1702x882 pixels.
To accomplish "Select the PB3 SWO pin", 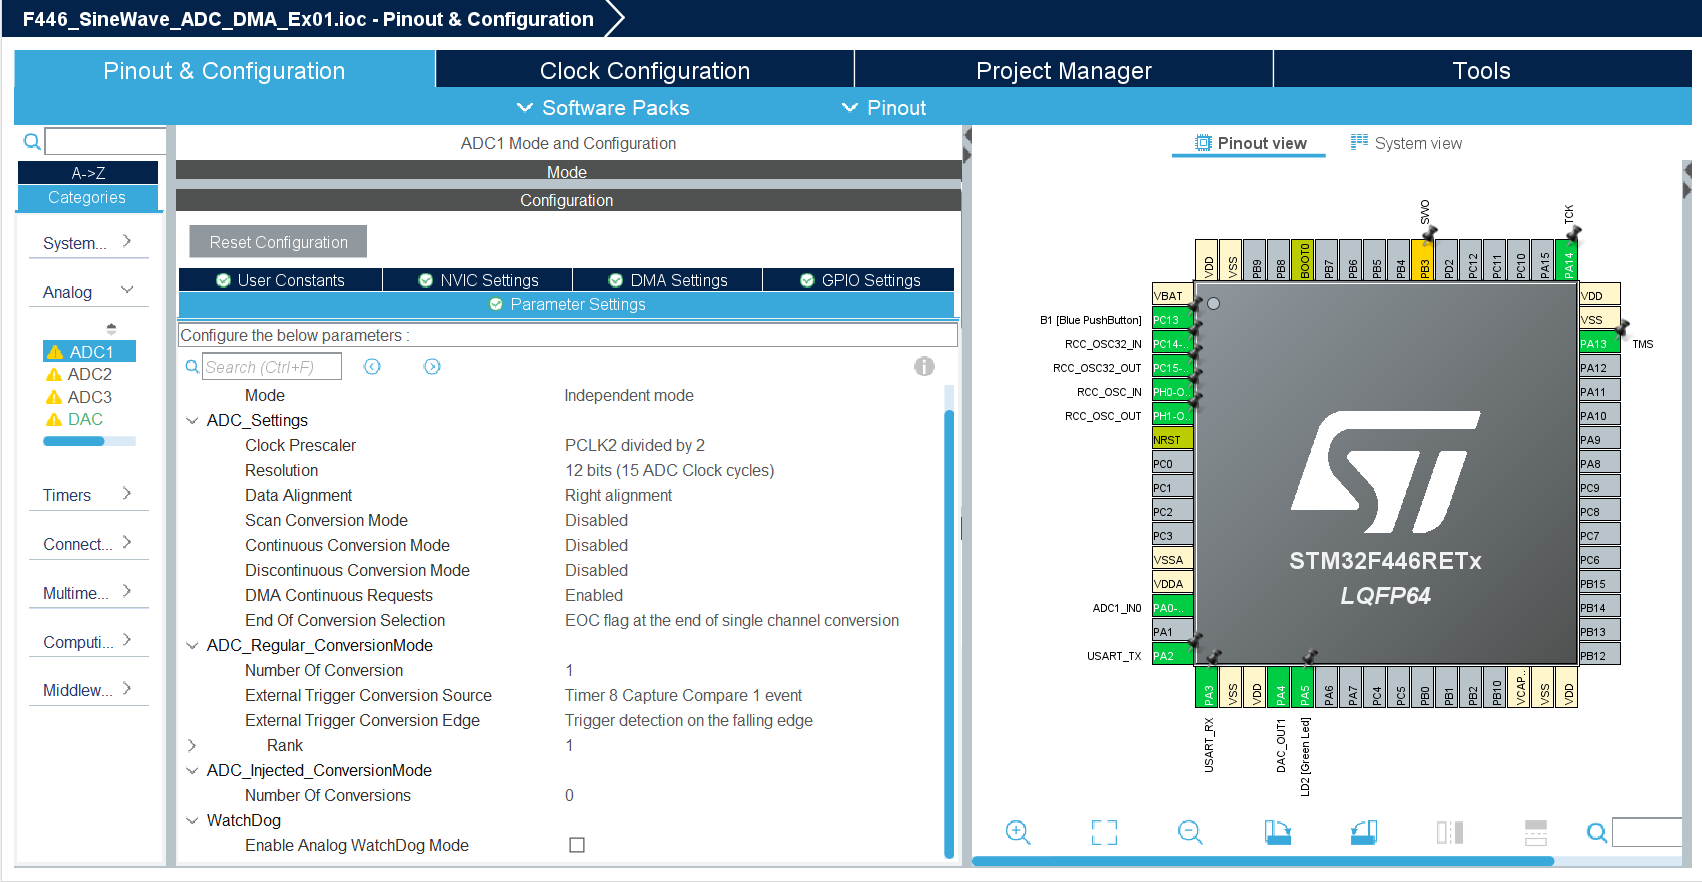I will click(x=1424, y=260).
